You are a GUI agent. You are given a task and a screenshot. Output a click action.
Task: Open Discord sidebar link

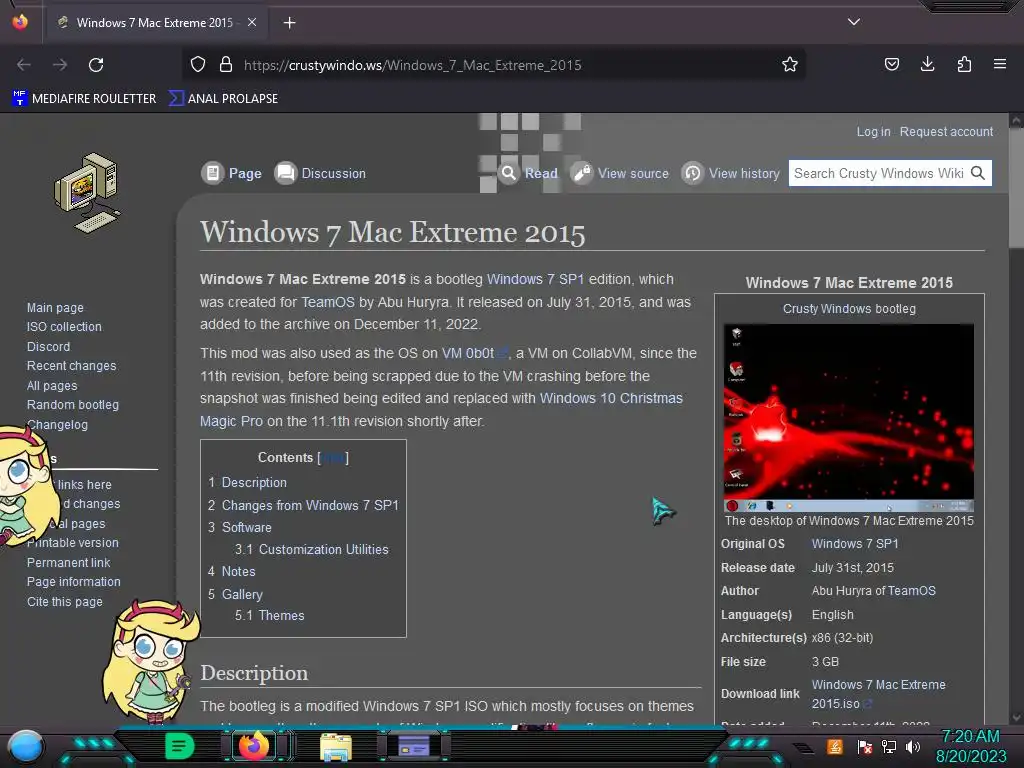(48, 347)
